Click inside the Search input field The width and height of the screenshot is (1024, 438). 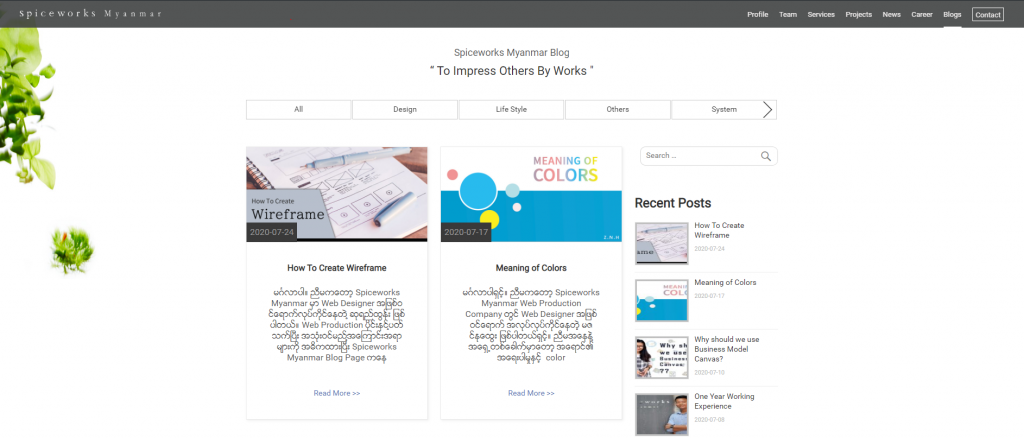click(x=700, y=156)
